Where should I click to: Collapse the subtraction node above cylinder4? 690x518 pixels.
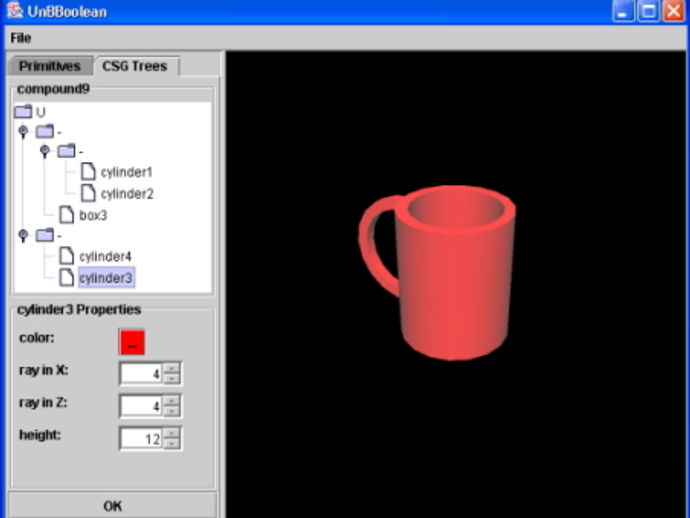(x=23, y=235)
